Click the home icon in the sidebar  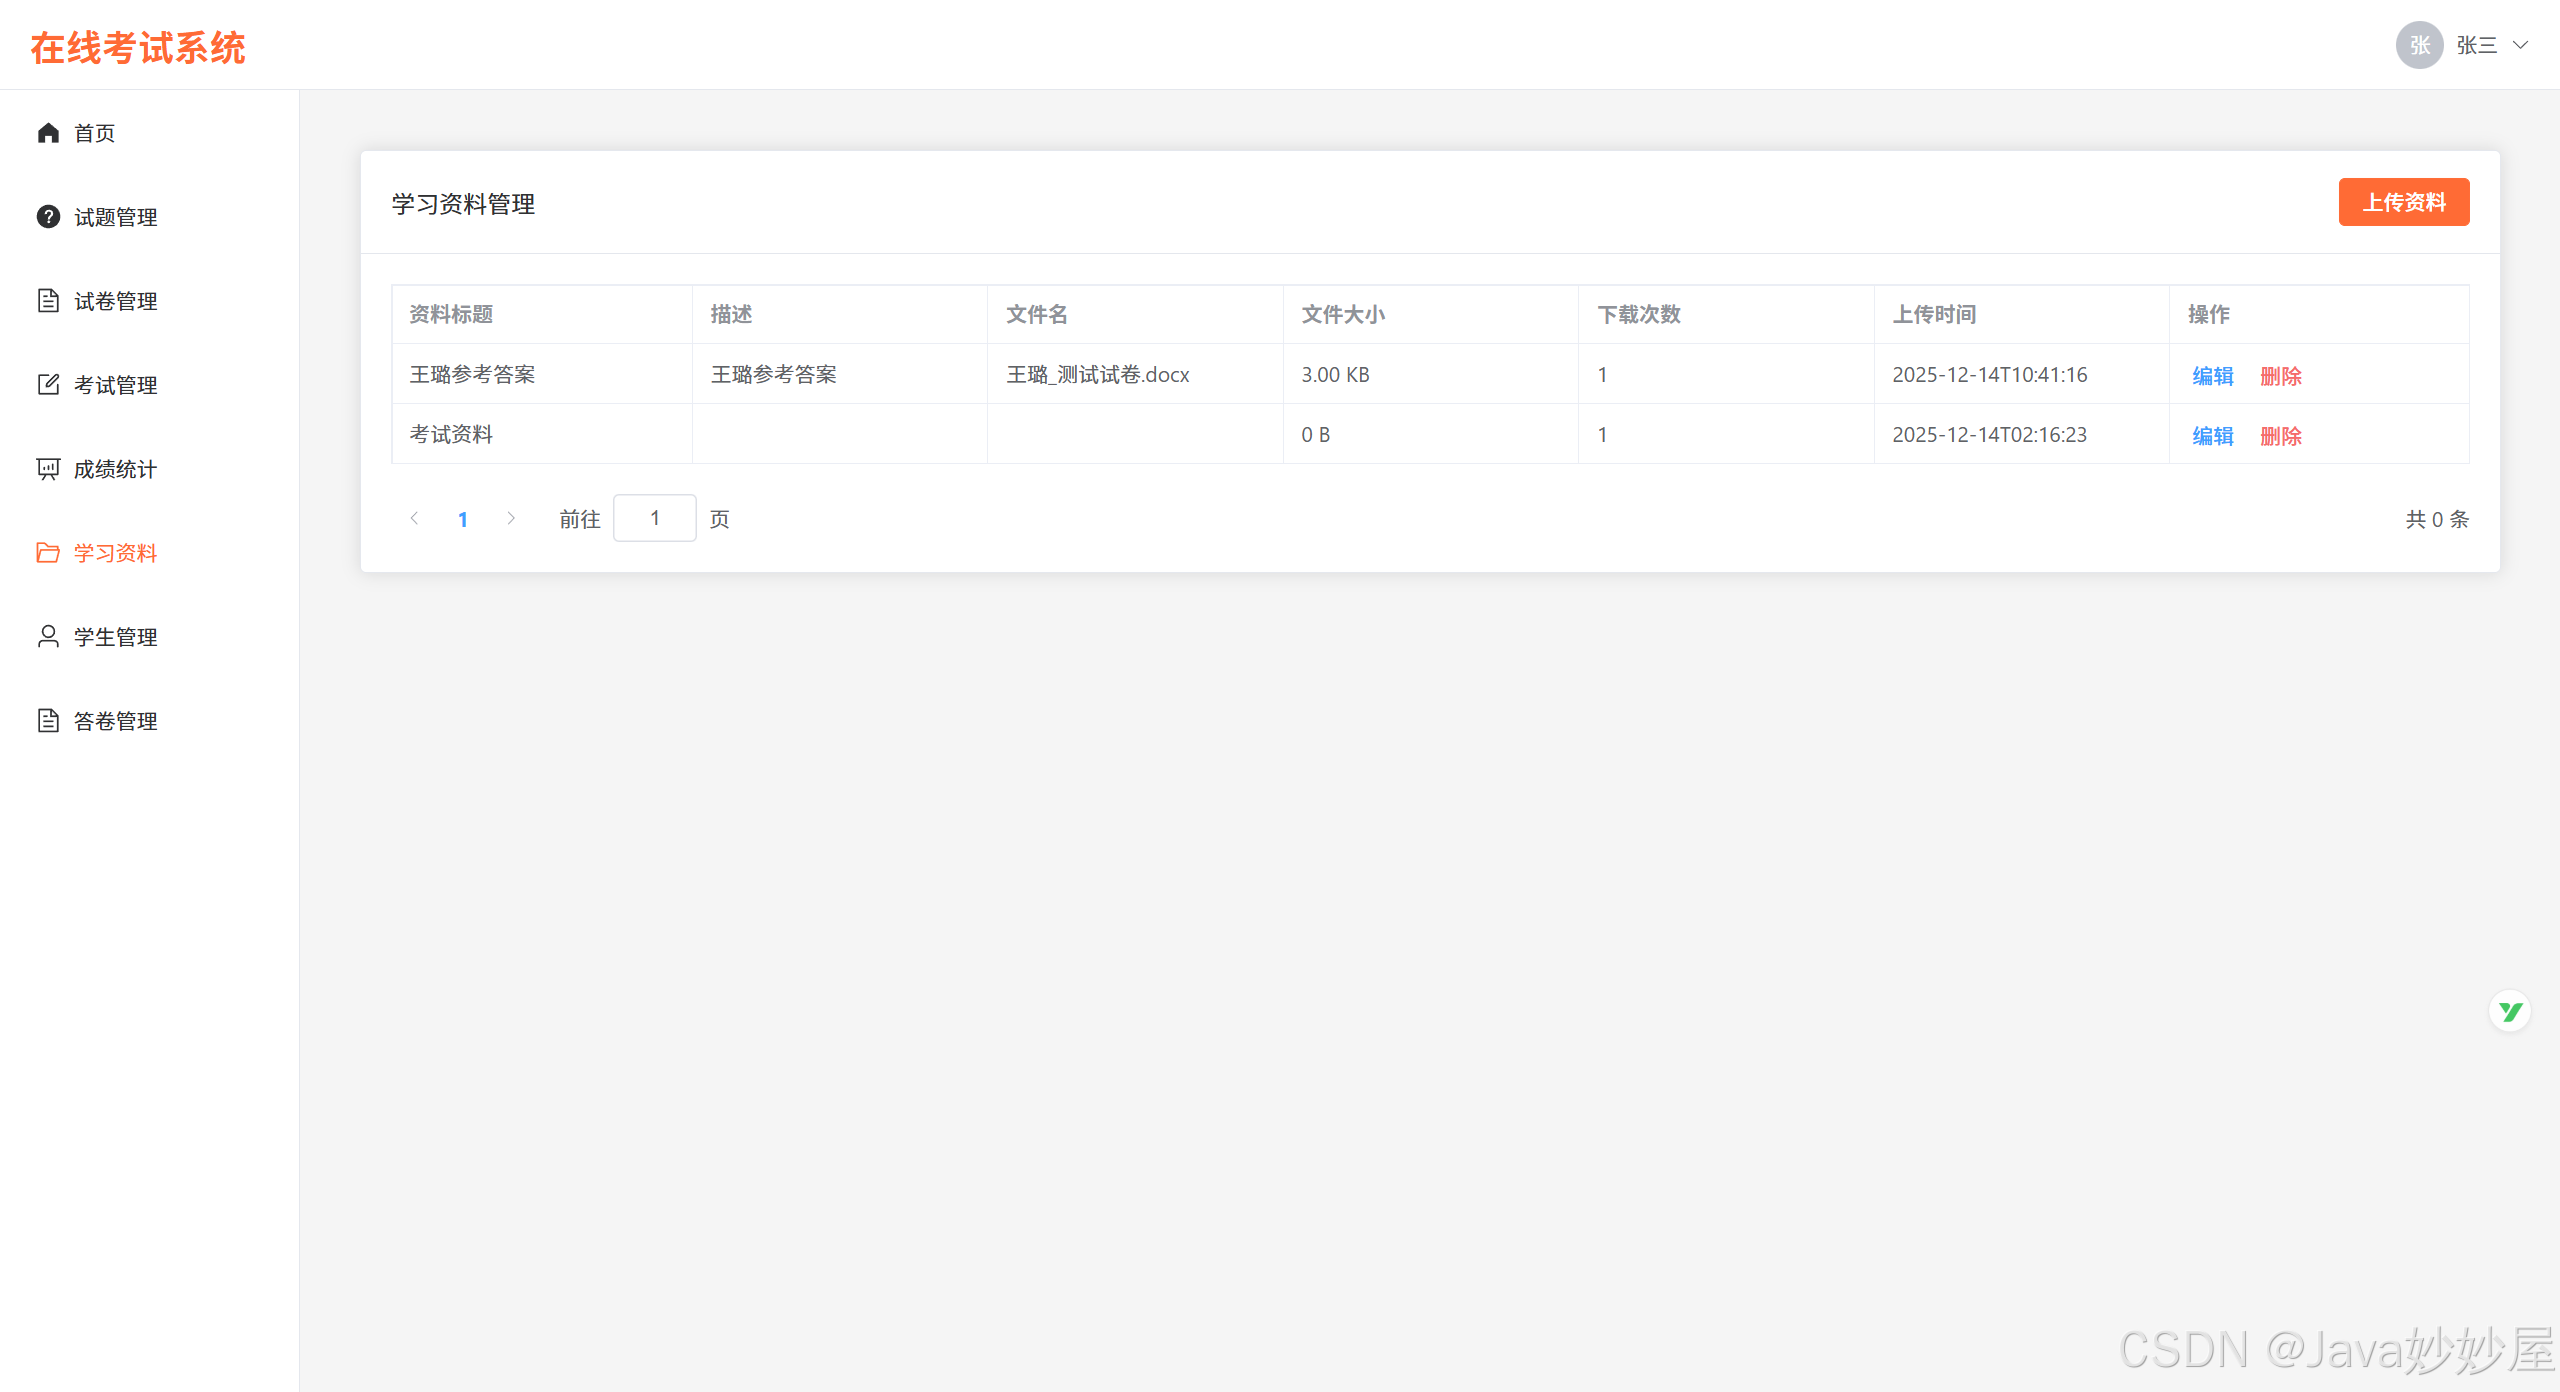[48, 133]
